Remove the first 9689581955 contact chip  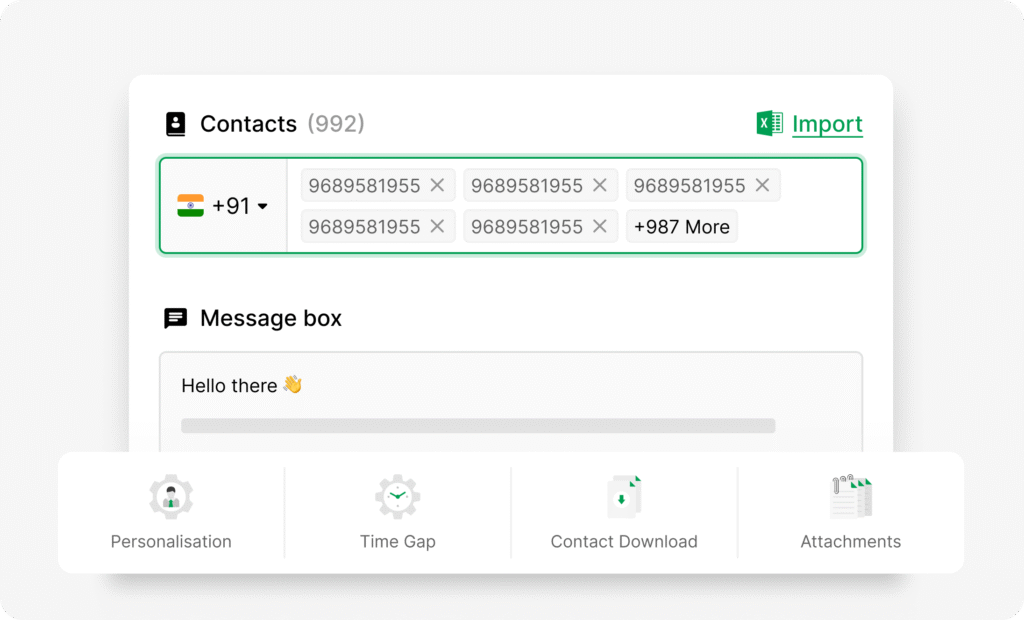pyautogui.click(x=436, y=185)
